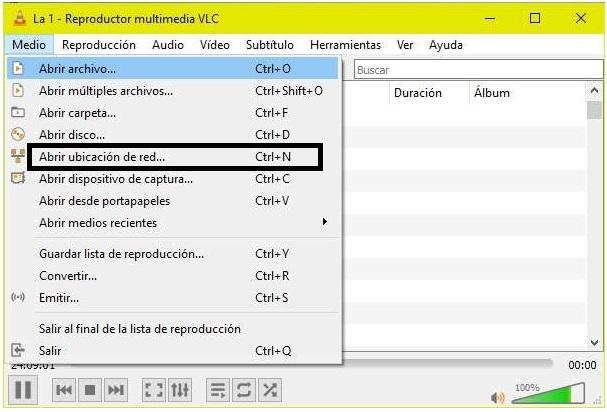Open the Subtítulo menu
The image size is (607, 412).
(270, 45)
